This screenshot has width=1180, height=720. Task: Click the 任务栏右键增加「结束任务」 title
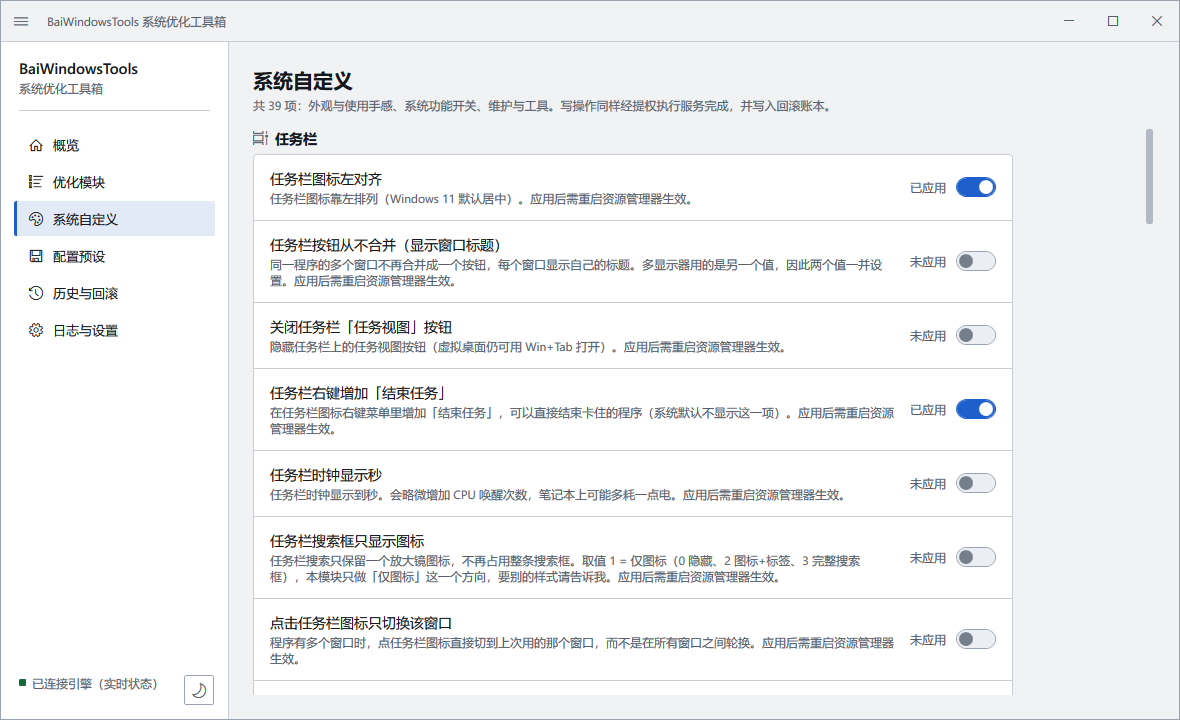(x=357, y=393)
